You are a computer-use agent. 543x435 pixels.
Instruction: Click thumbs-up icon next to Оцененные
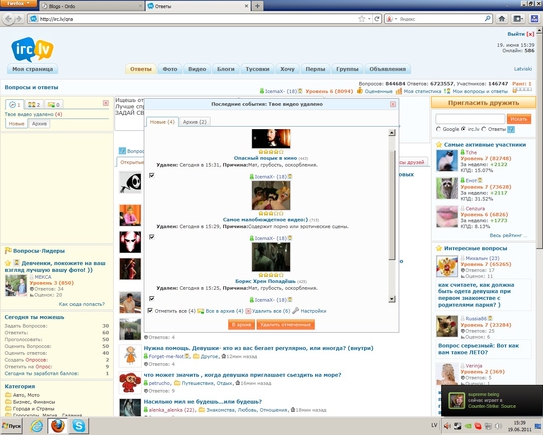point(360,91)
